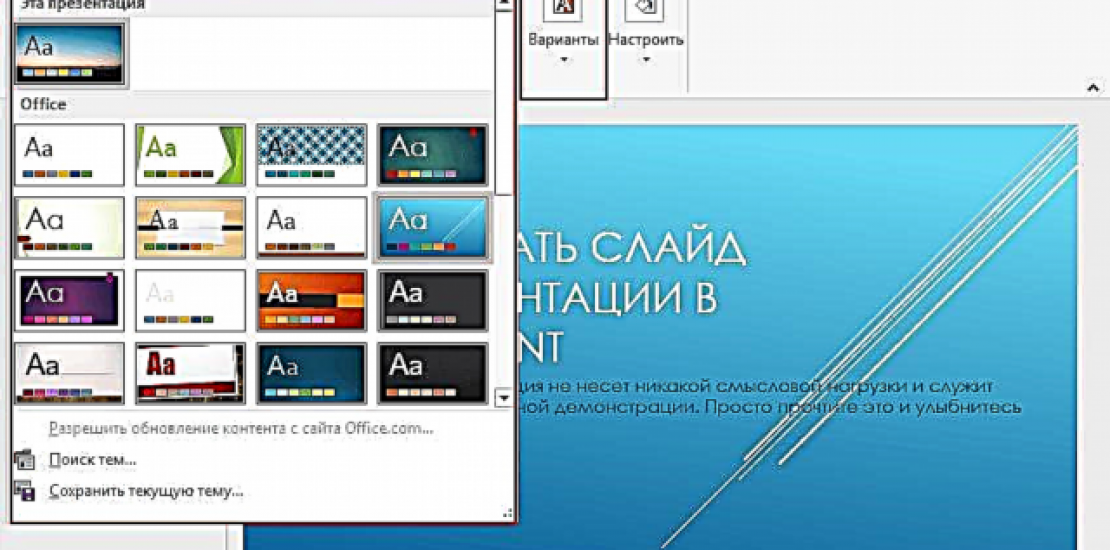Apply the plain white Office theme
The width and height of the screenshot is (1110, 550).
[x=71, y=155]
